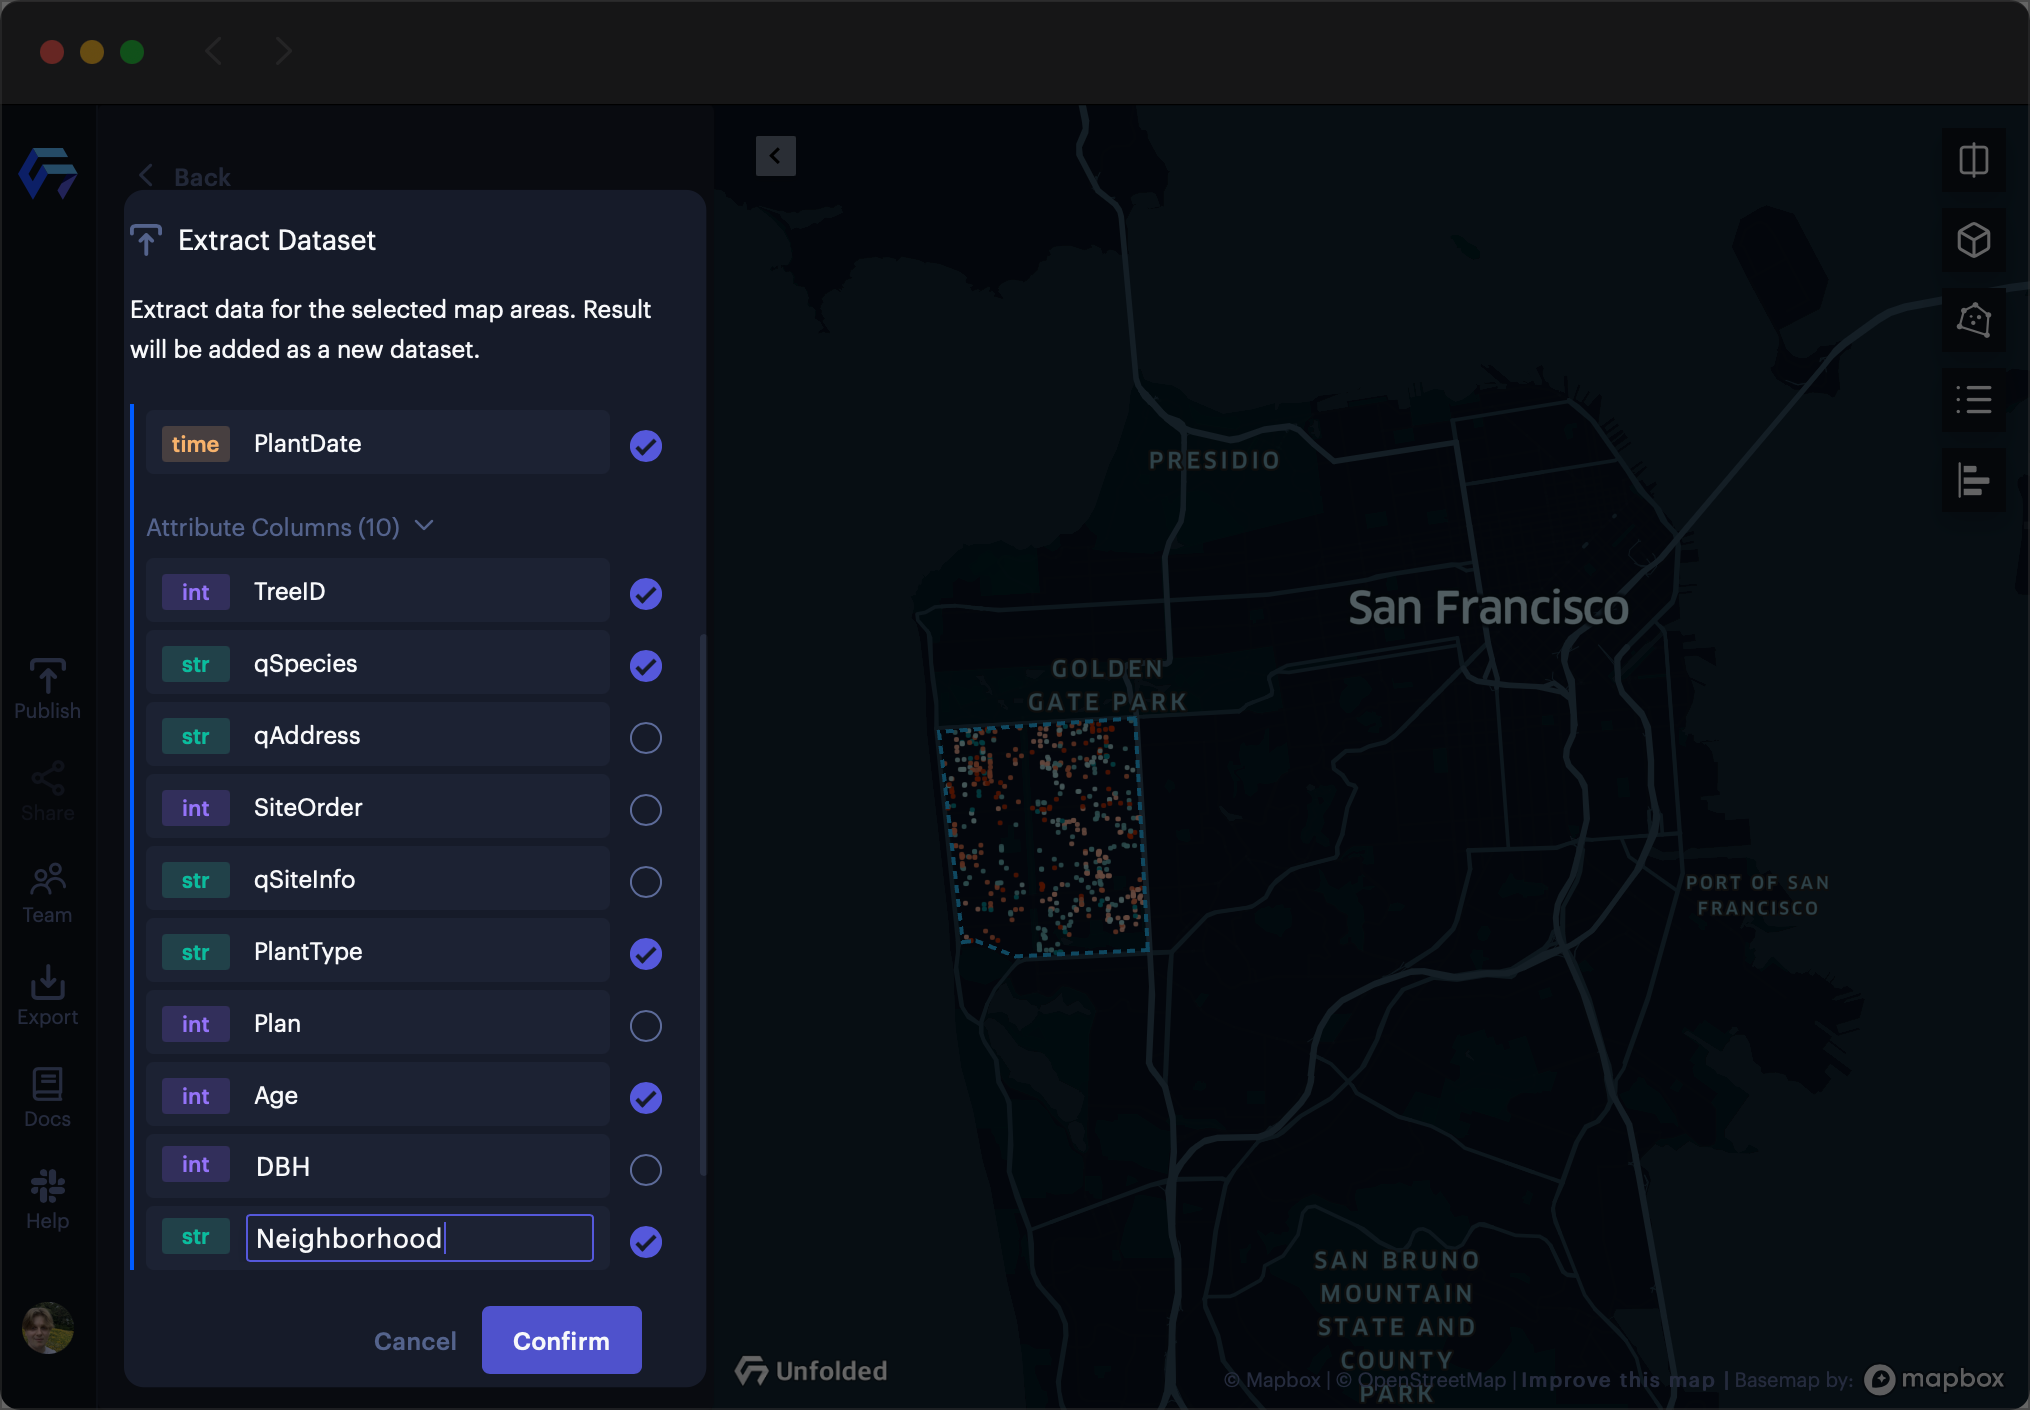This screenshot has height=1410, width=2030.
Task: Toggle the split map view icon
Action: point(1973,160)
